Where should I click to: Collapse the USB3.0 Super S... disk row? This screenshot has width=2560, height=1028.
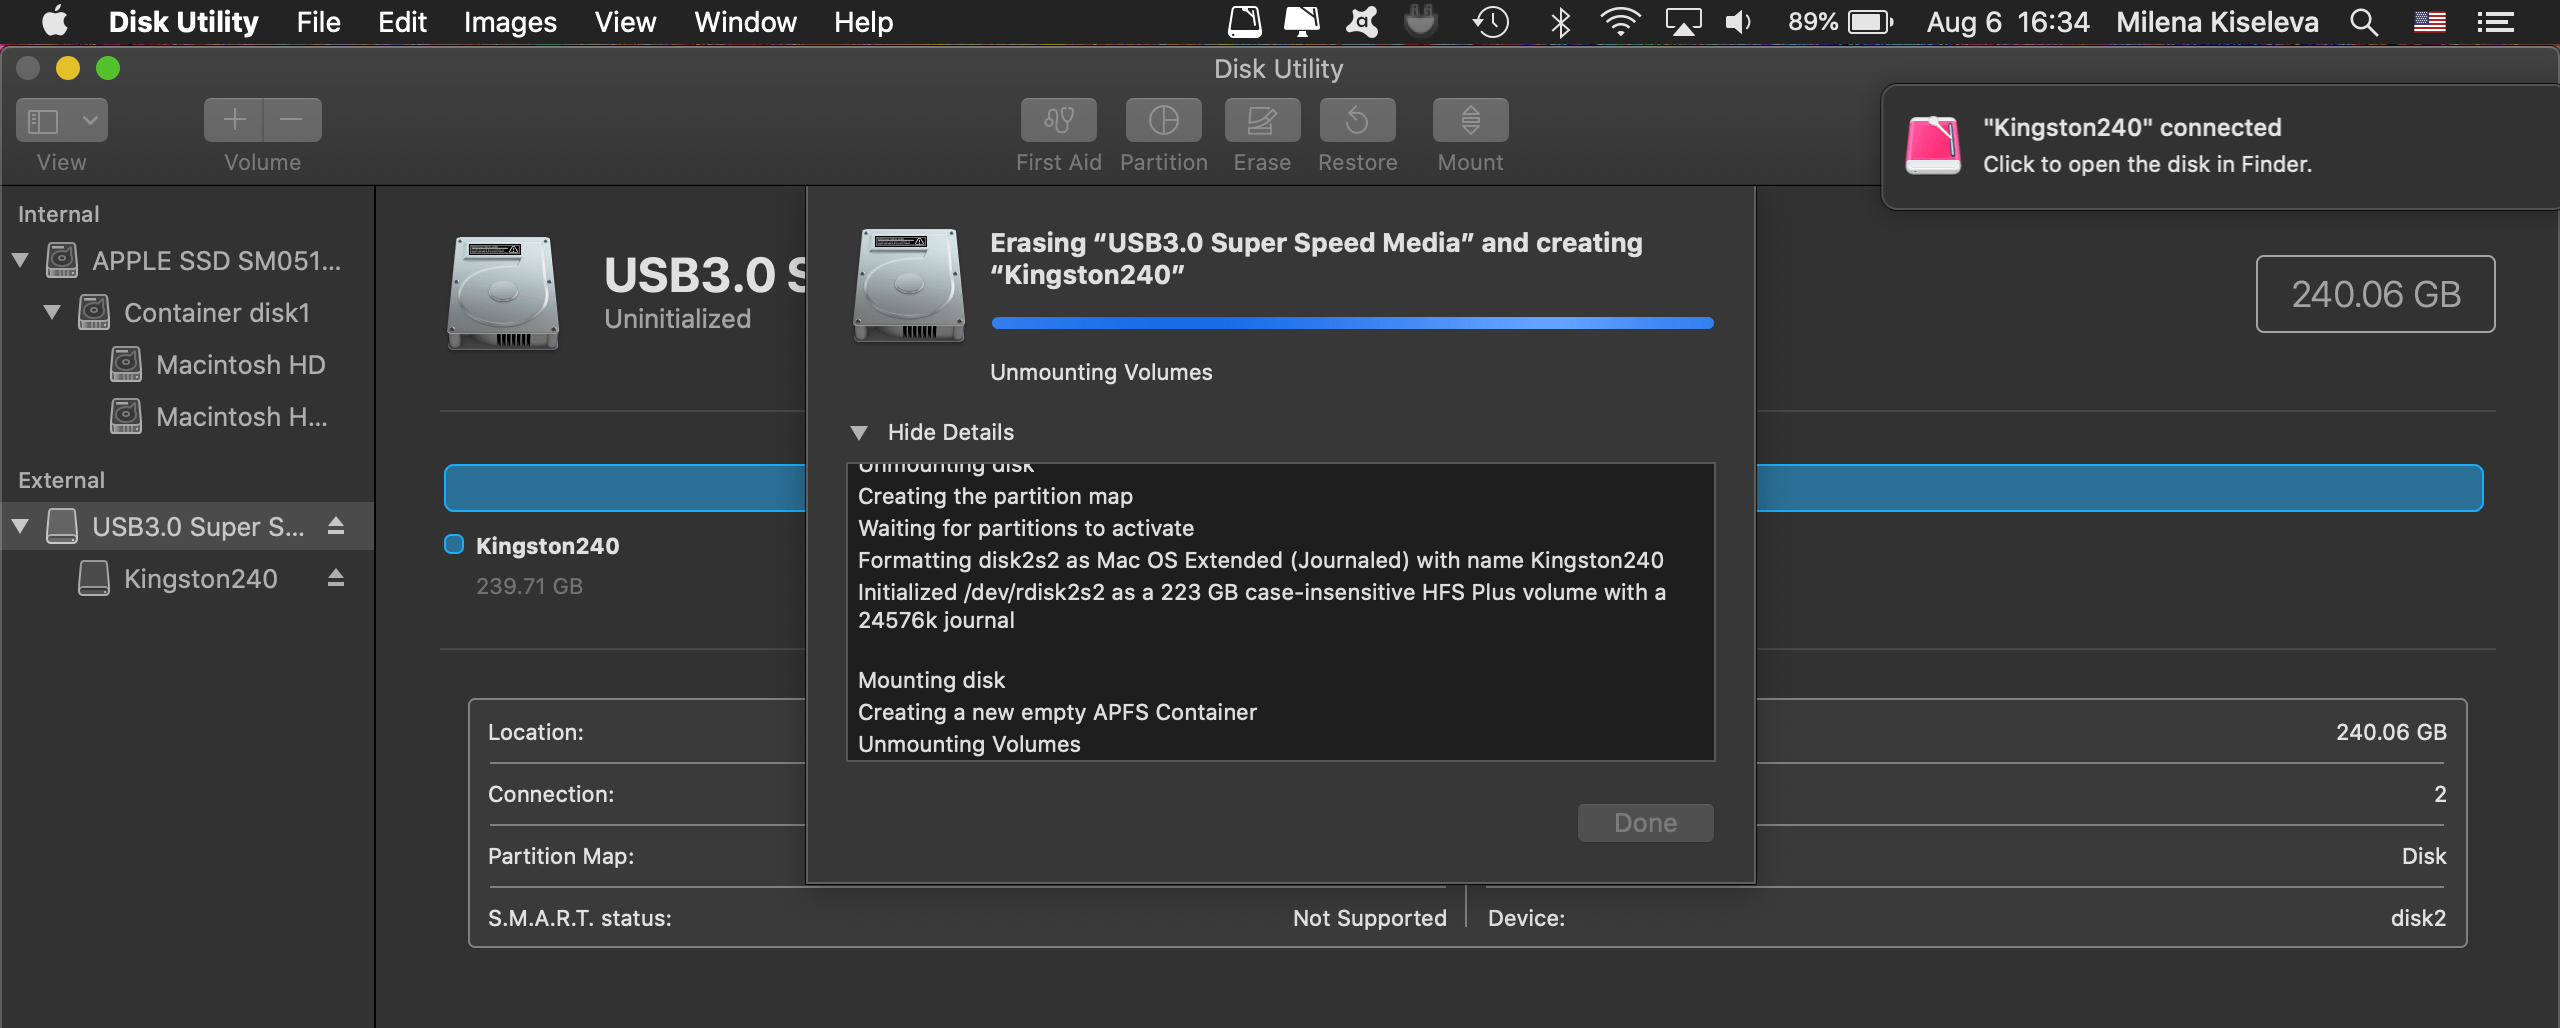click(x=20, y=526)
